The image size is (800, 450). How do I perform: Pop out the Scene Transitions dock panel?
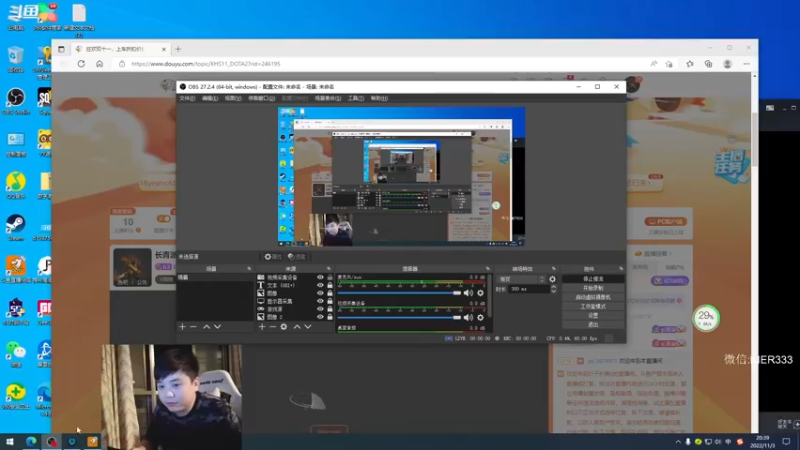click(554, 269)
